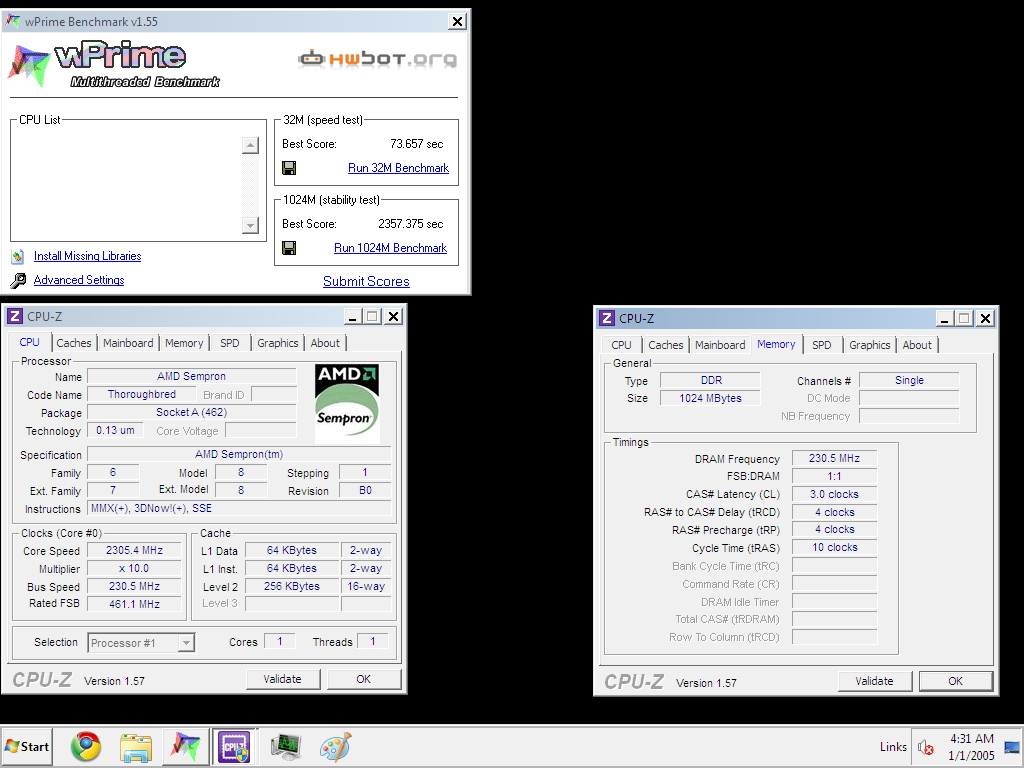This screenshot has height=768, width=1024.
Task: Click the AMD Sempron processor logo
Action: pyautogui.click(x=347, y=404)
